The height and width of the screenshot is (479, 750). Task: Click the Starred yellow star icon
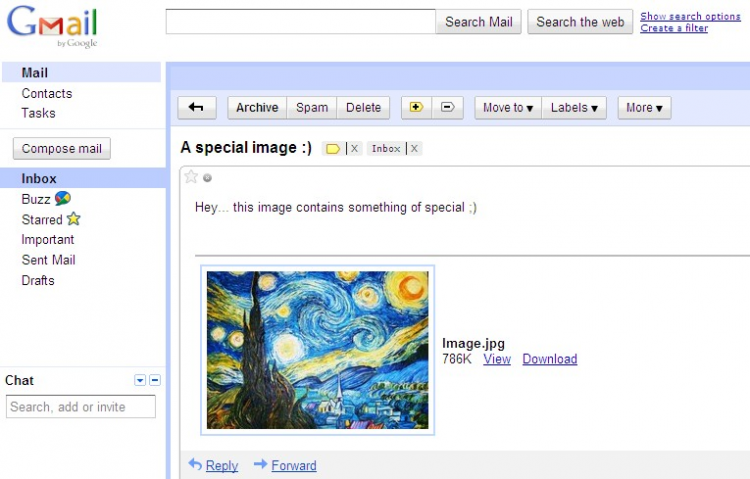click(74, 219)
